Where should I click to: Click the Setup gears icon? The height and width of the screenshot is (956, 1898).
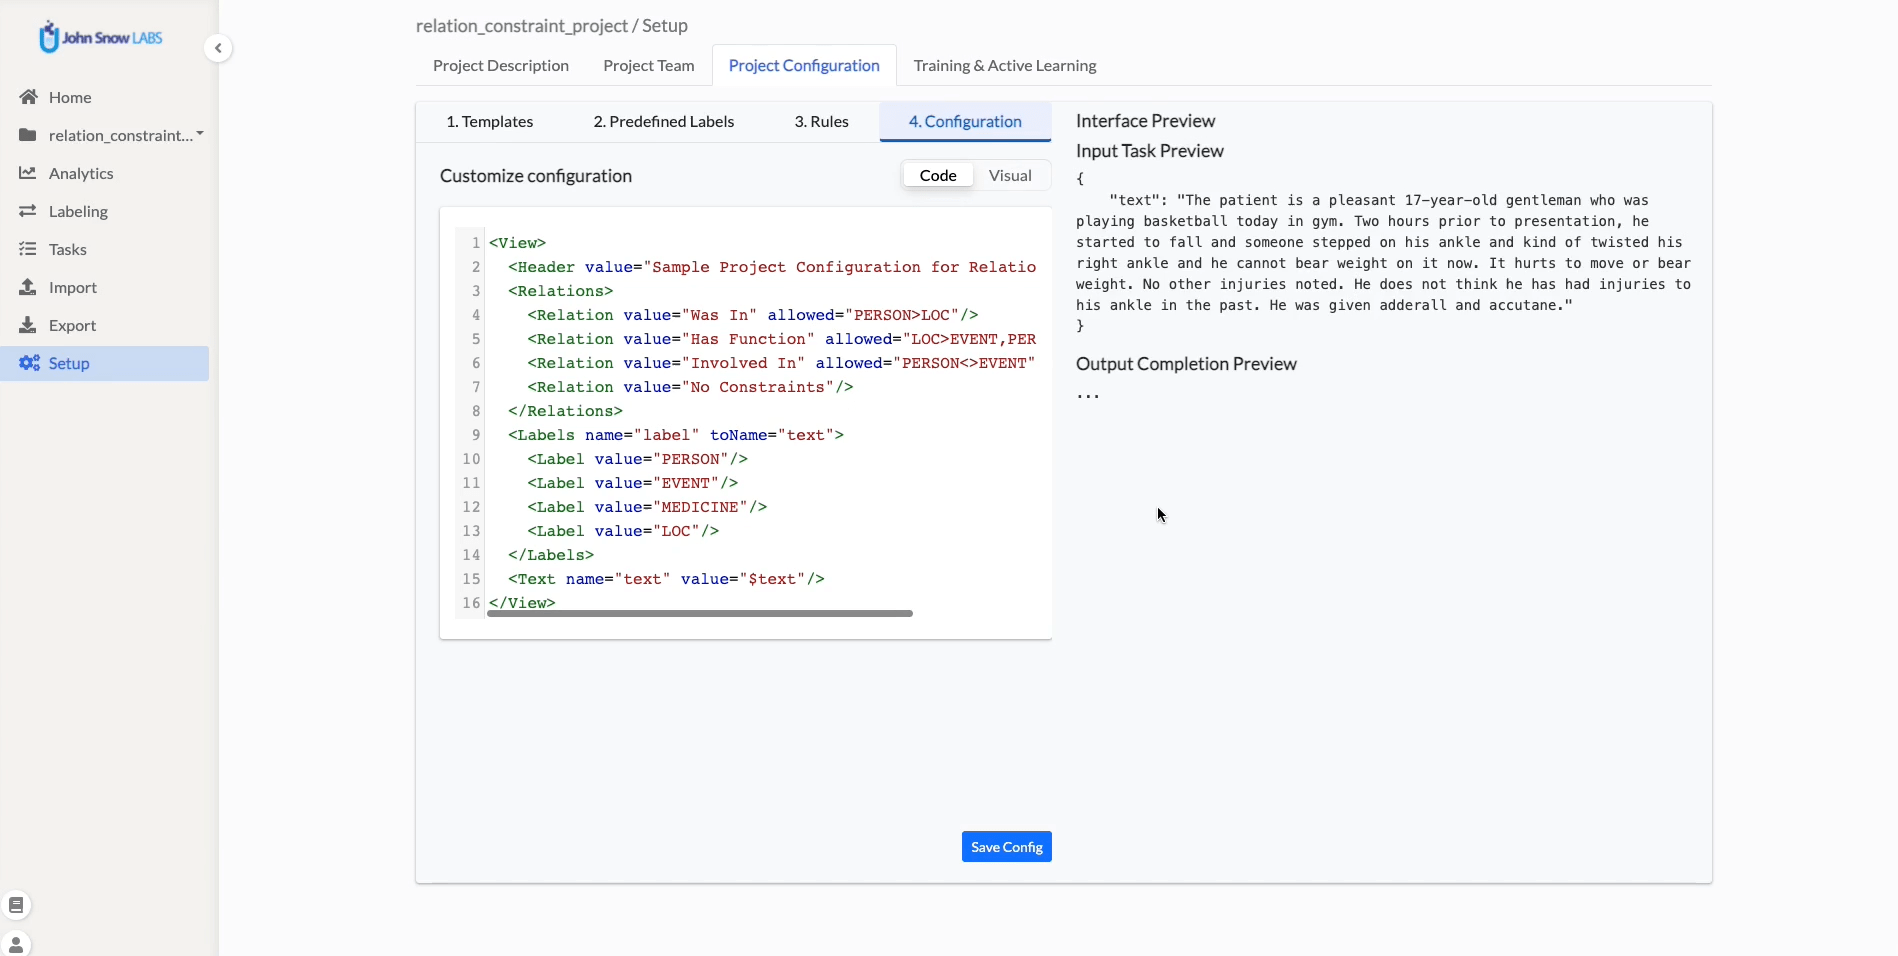coord(30,363)
